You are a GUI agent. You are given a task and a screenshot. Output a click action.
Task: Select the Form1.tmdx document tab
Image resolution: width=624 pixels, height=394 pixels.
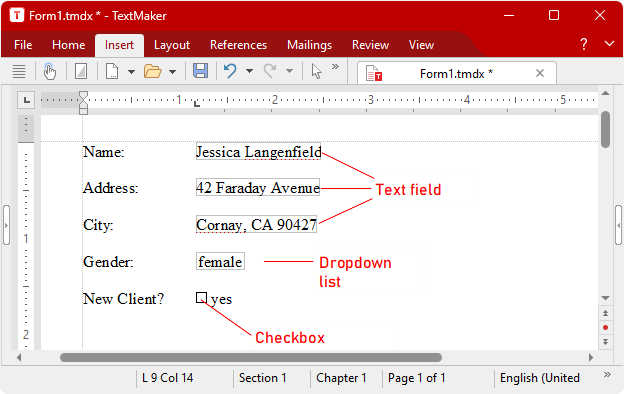pos(456,73)
